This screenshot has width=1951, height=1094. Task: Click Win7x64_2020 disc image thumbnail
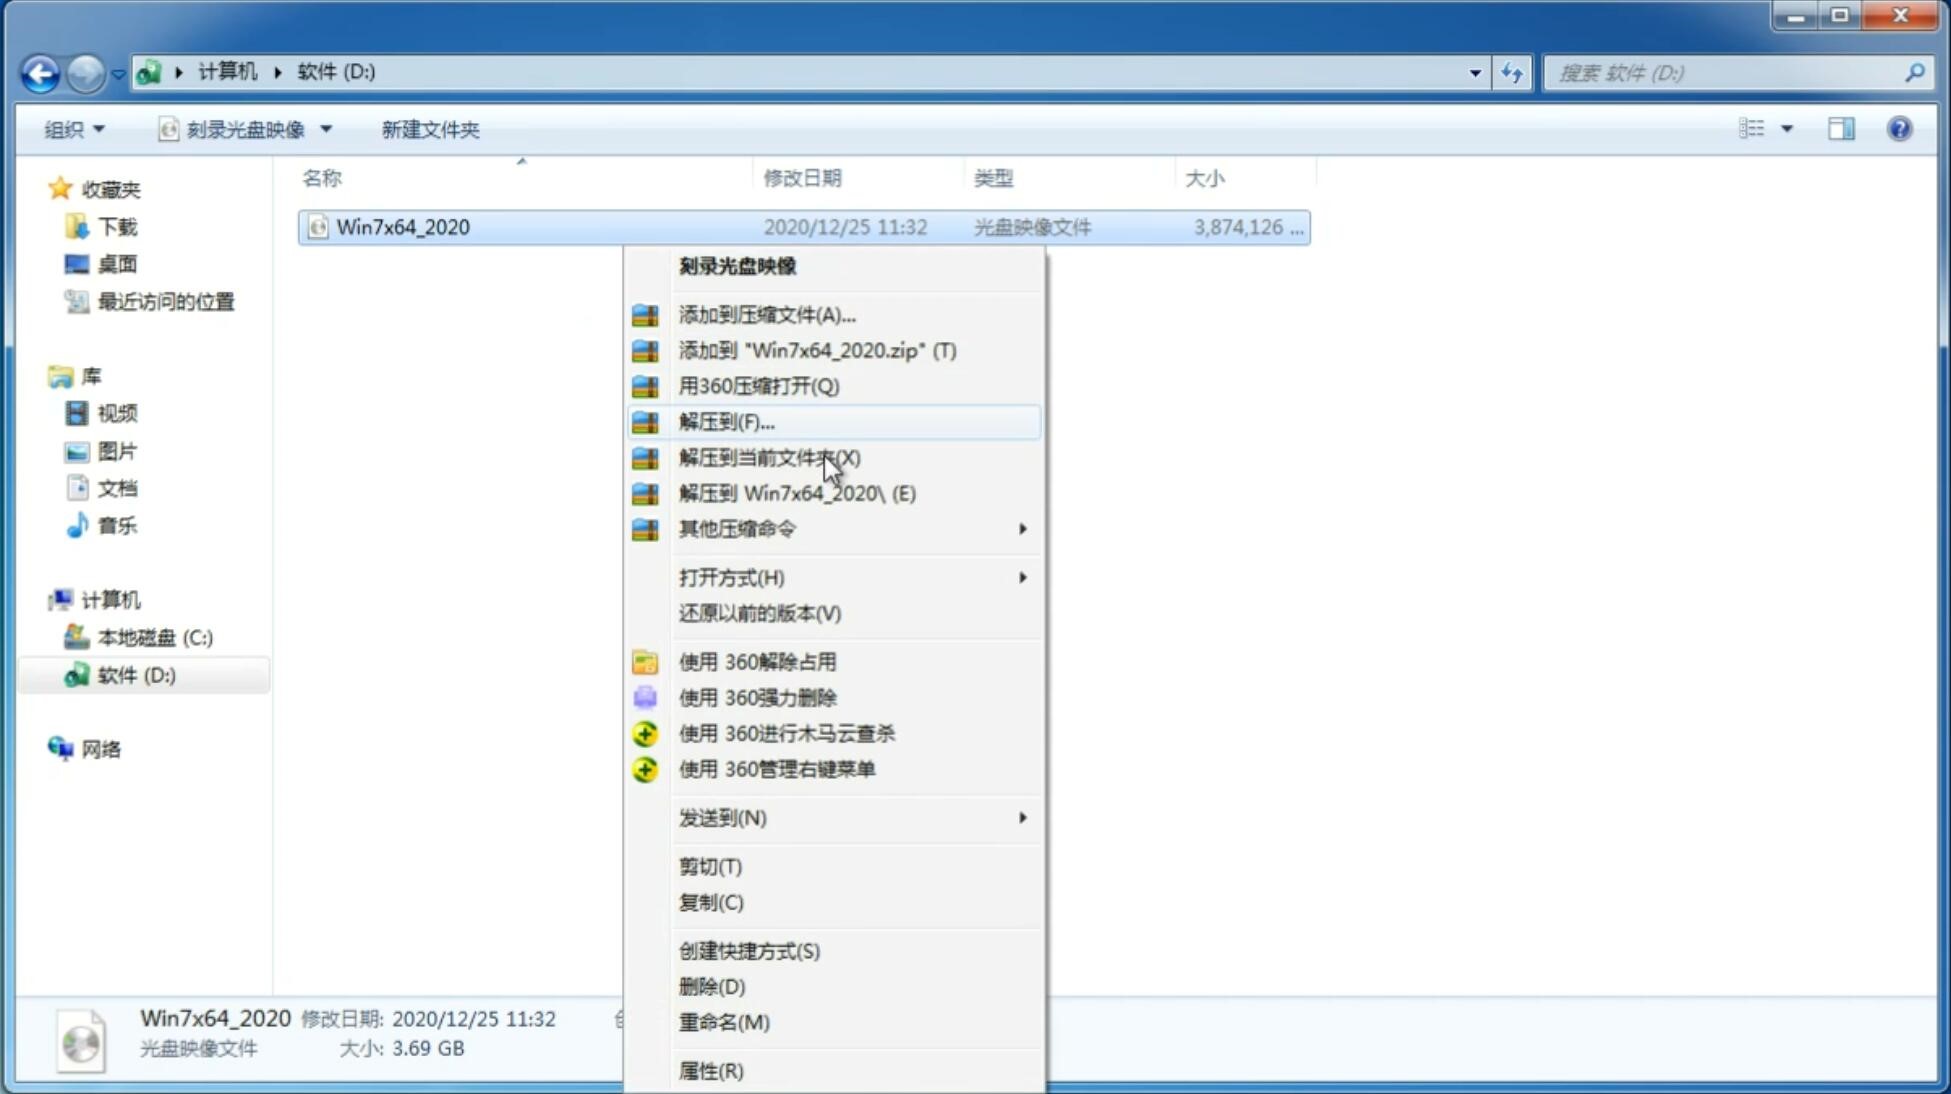pyautogui.click(x=84, y=1039)
